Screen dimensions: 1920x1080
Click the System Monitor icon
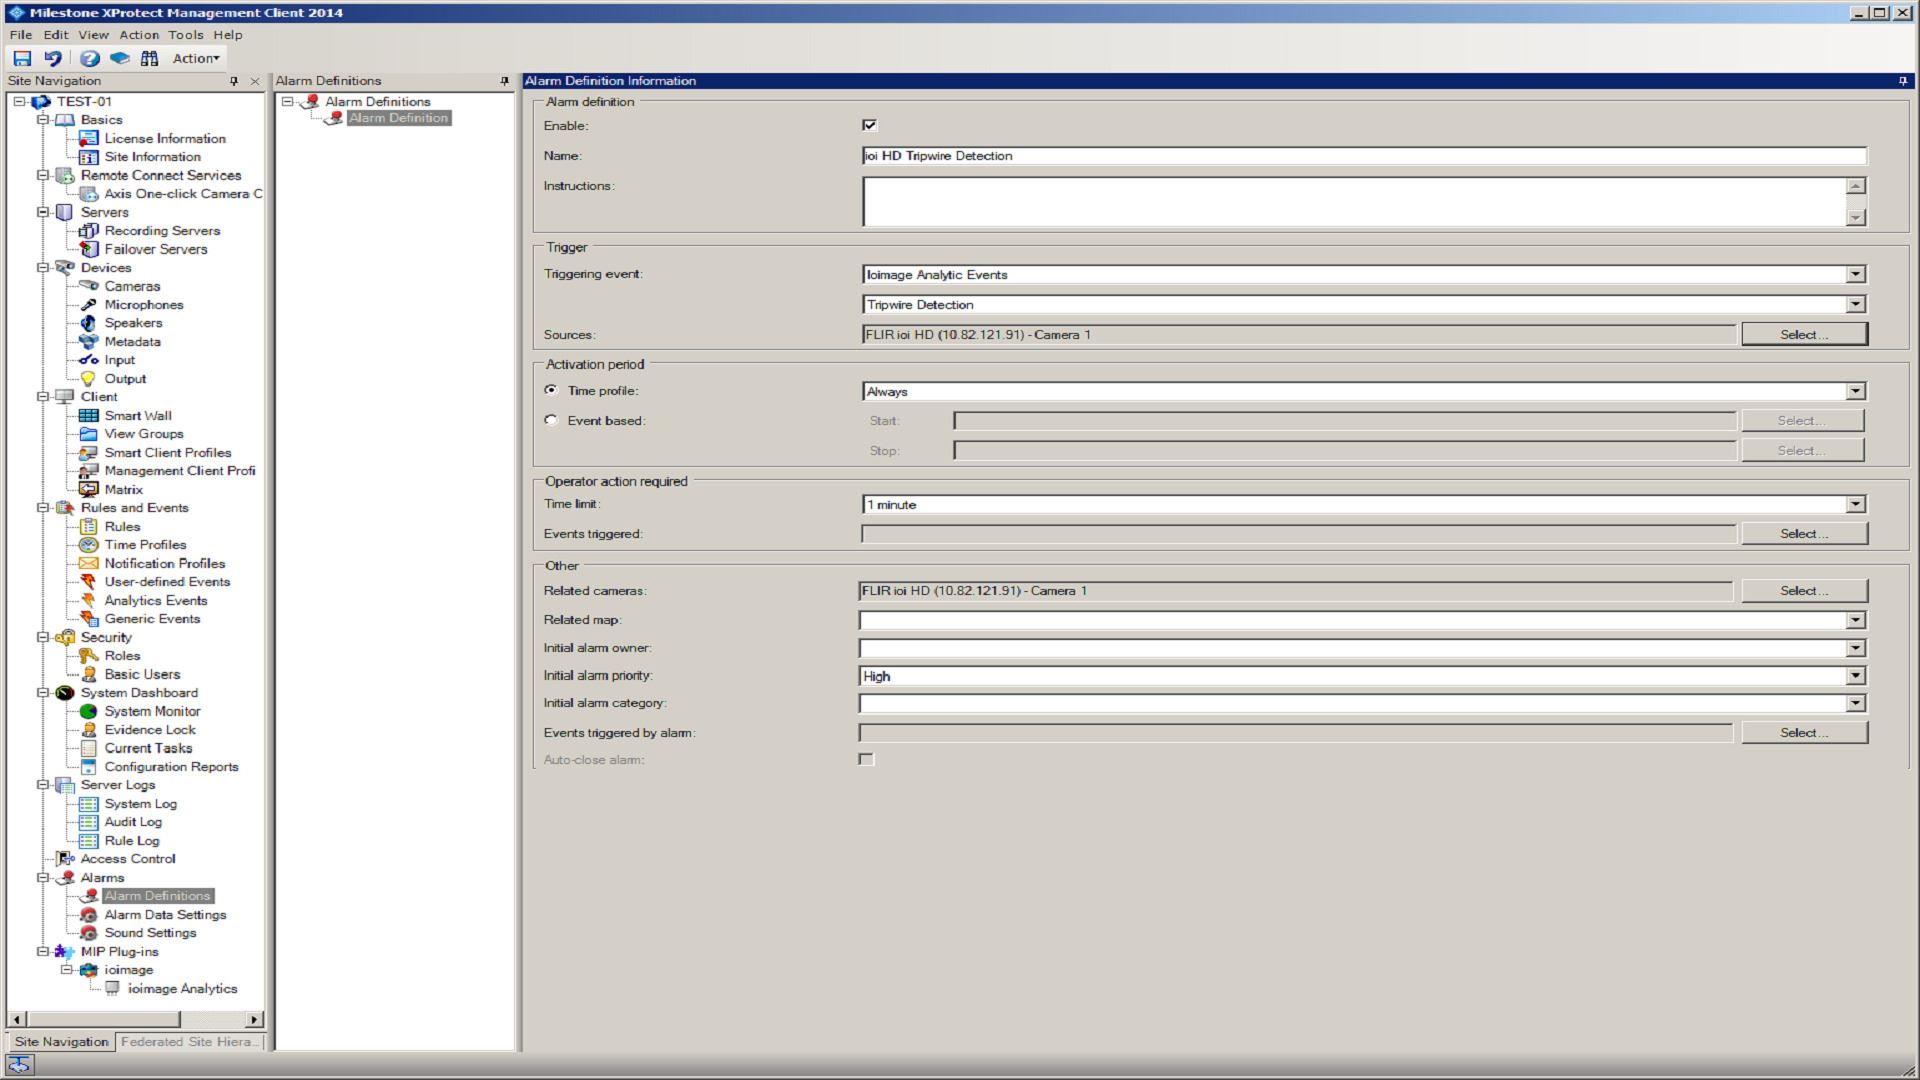coord(89,712)
